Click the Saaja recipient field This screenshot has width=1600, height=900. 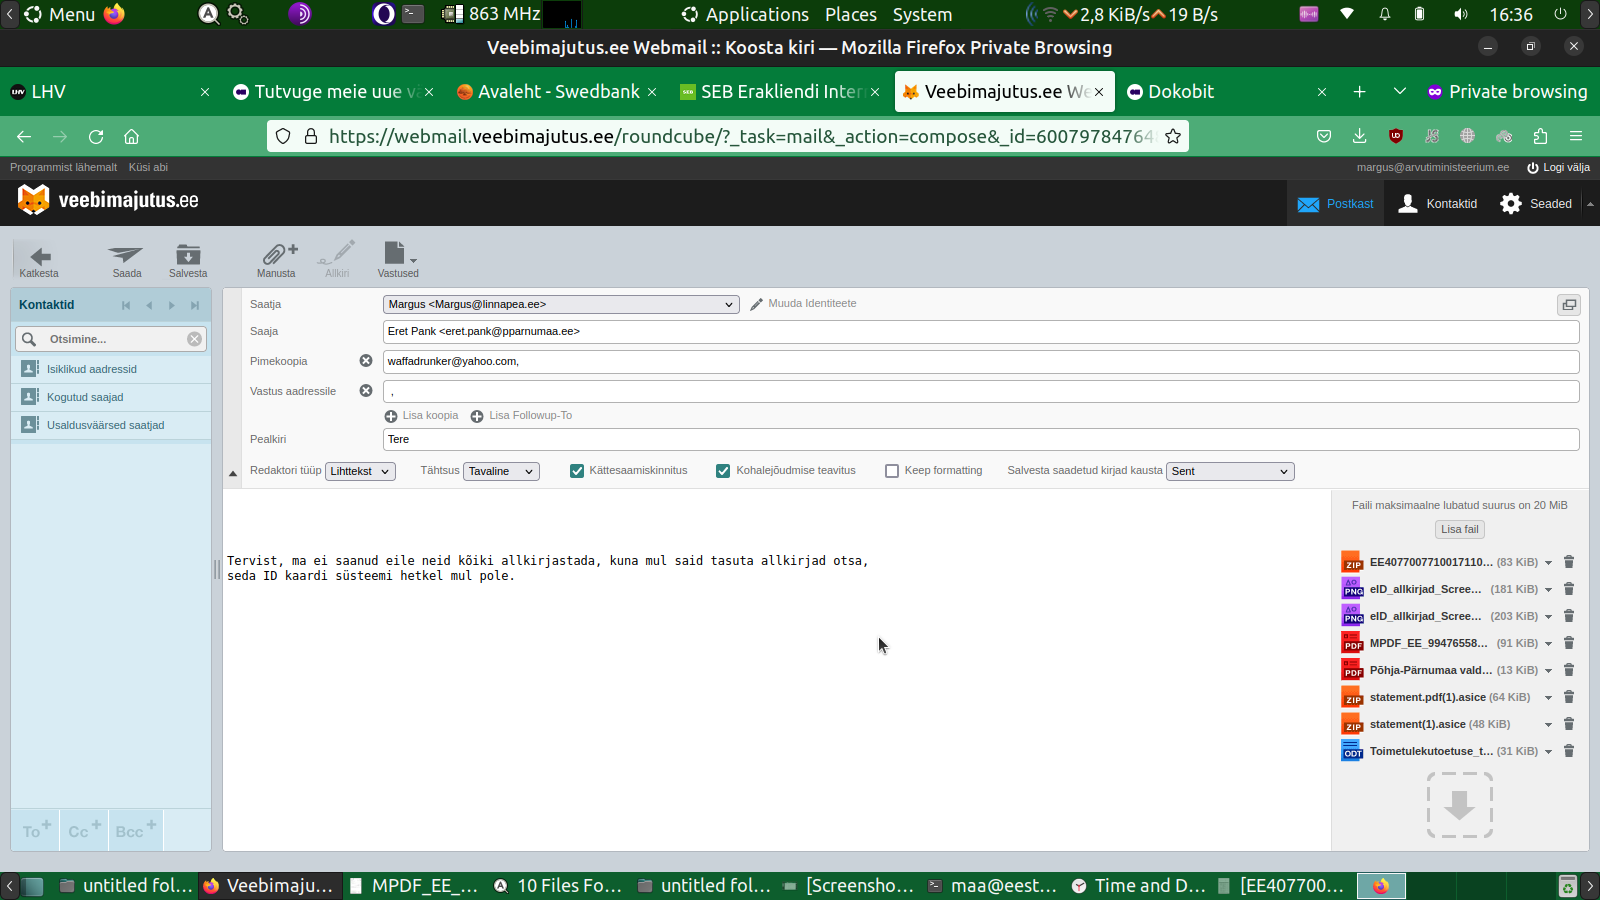point(981,331)
